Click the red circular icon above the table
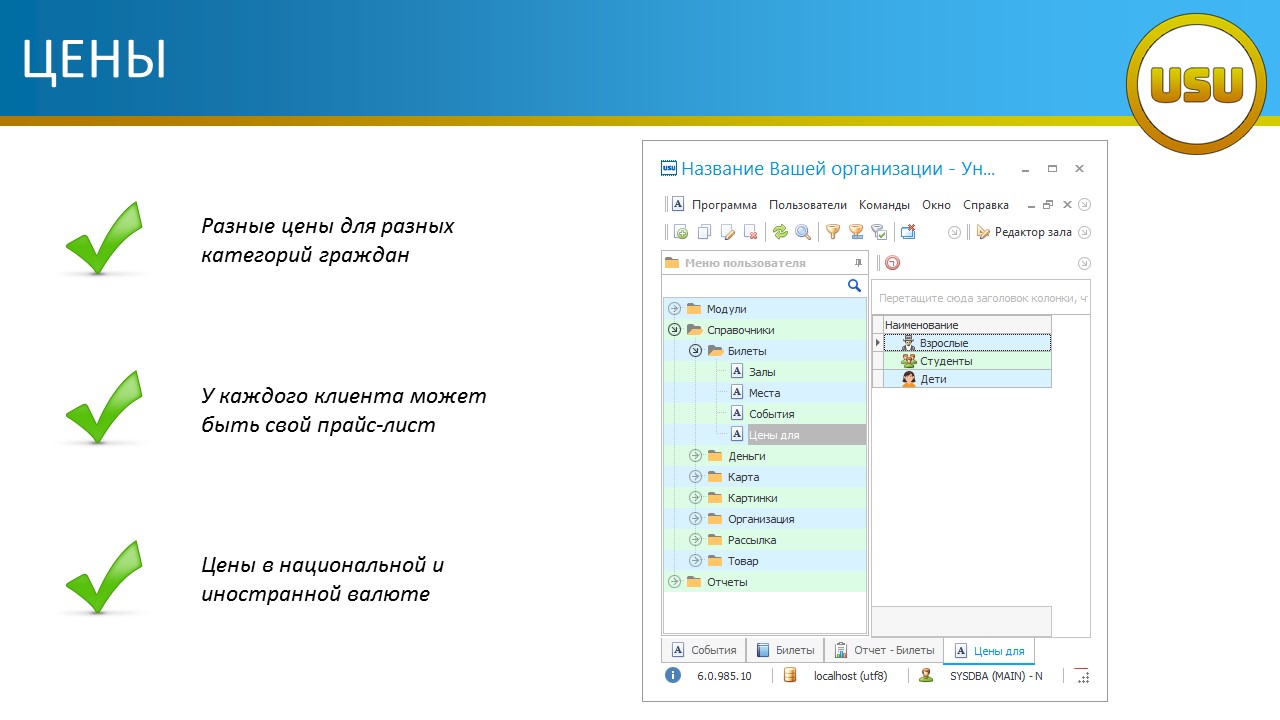 [893, 263]
